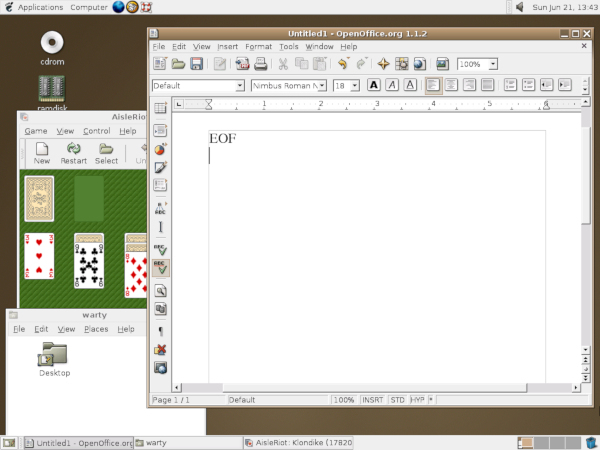Switch to AisleRiot Klondike taskbar button
The image size is (600, 450).
[x=298, y=443]
